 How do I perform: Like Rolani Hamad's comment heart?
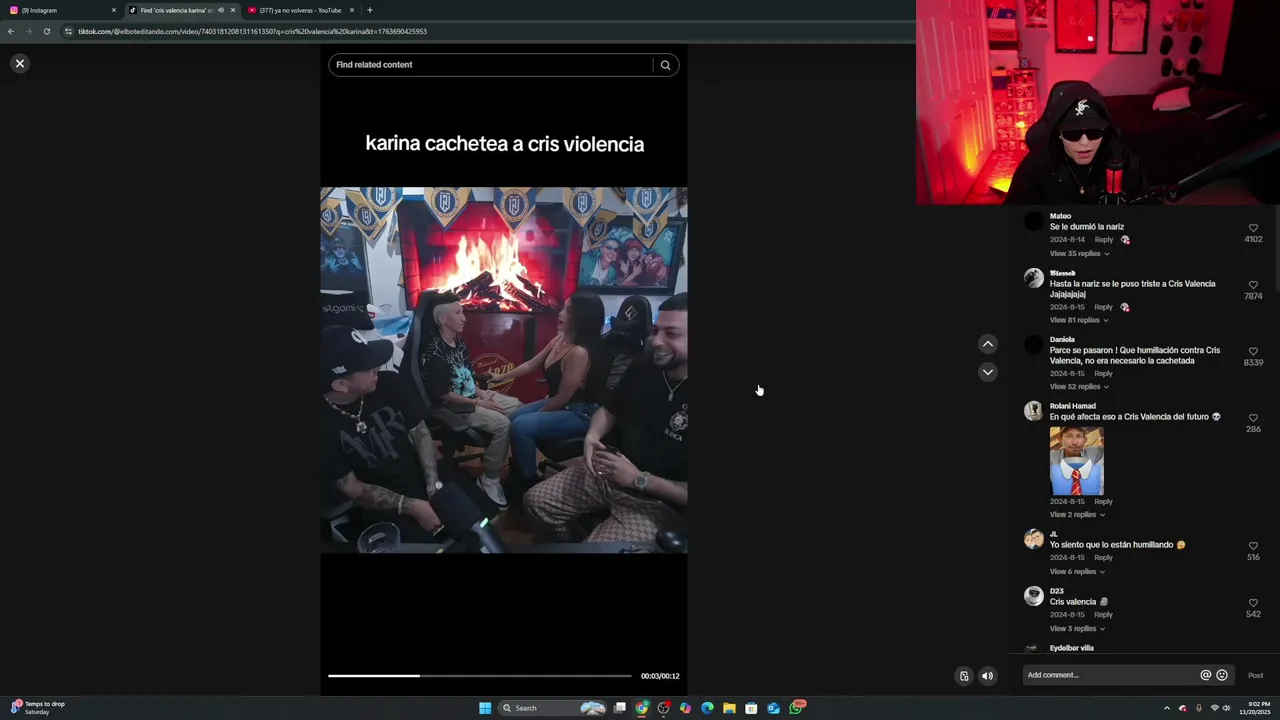point(1253,418)
